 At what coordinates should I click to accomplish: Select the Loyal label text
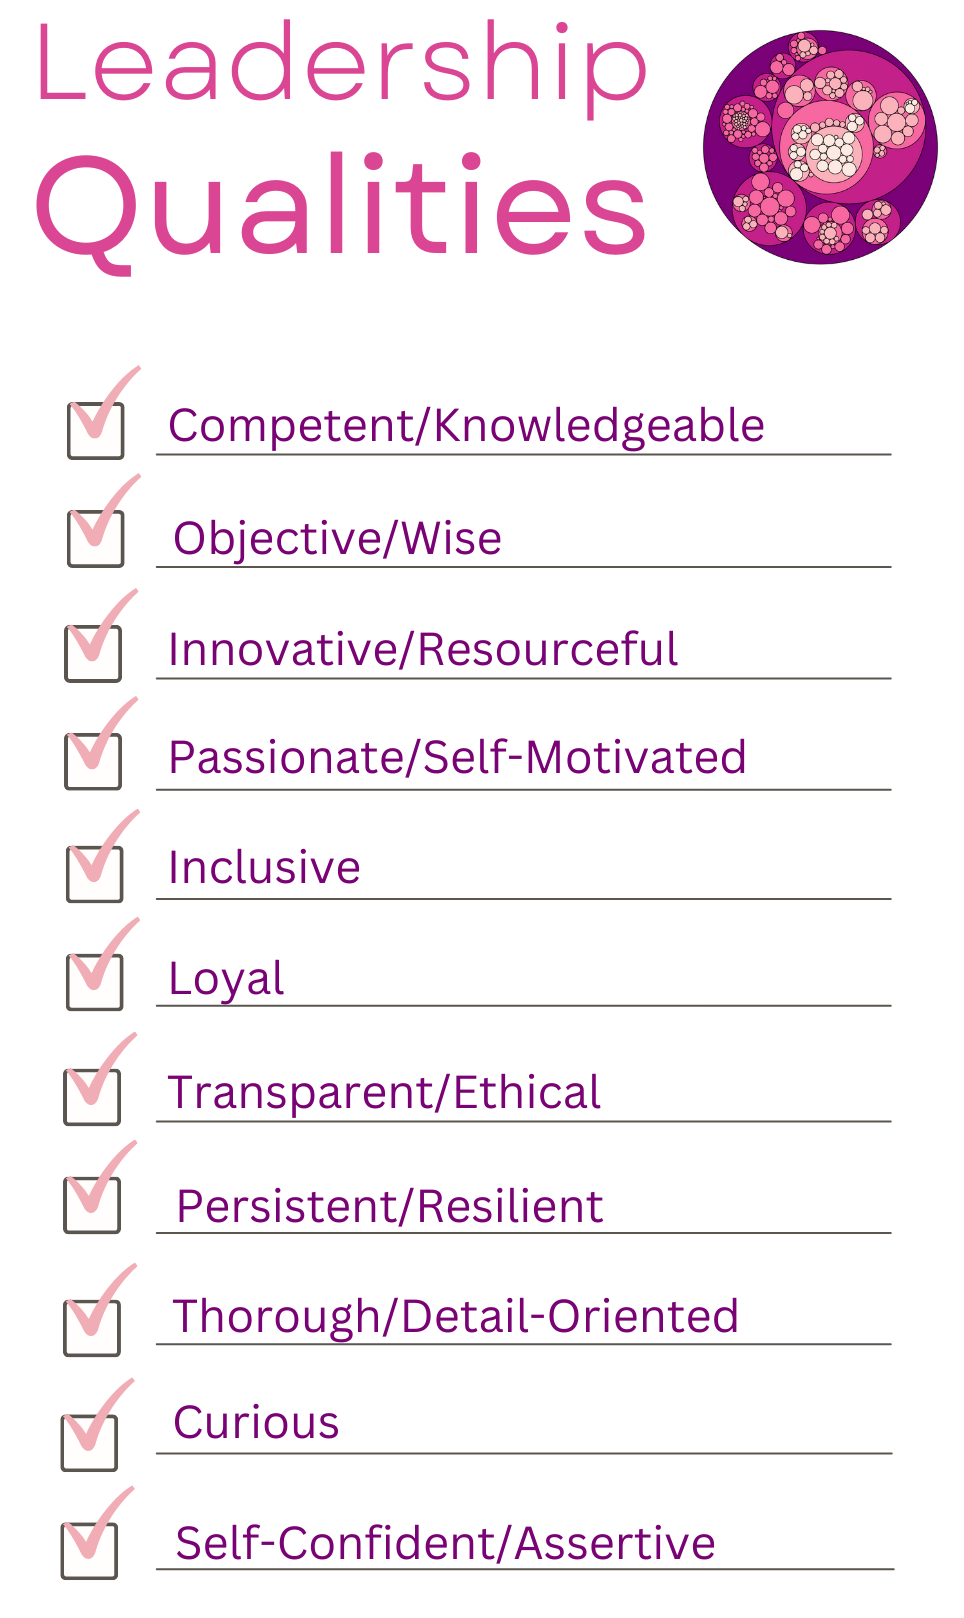226,979
